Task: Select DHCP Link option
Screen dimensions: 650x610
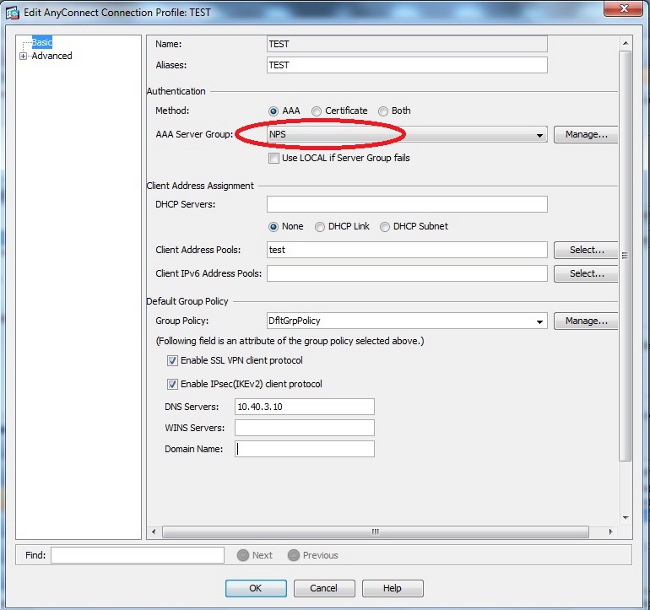Action: 320,227
